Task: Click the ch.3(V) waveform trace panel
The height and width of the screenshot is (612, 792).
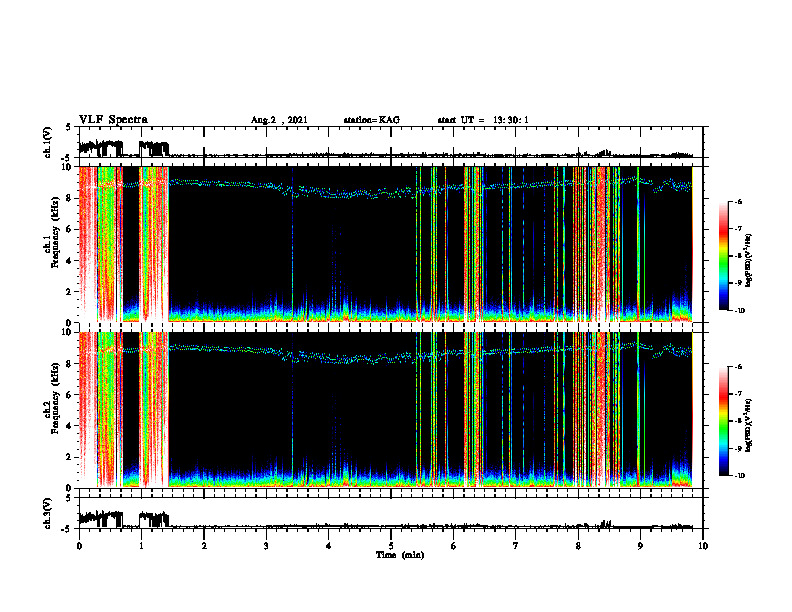Action: (391, 514)
